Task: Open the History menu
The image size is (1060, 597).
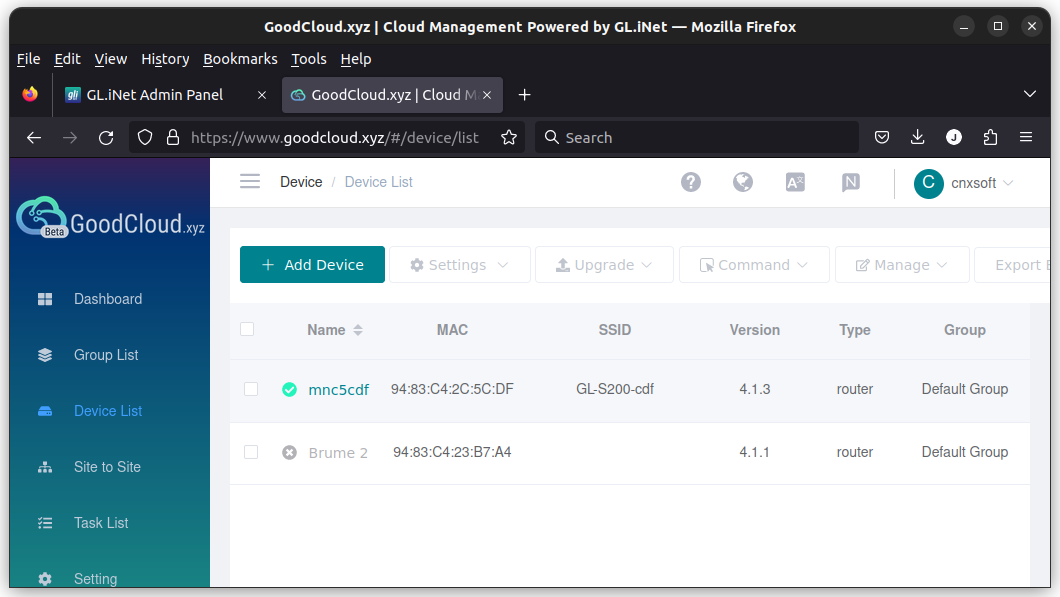Action: [x=165, y=59]
